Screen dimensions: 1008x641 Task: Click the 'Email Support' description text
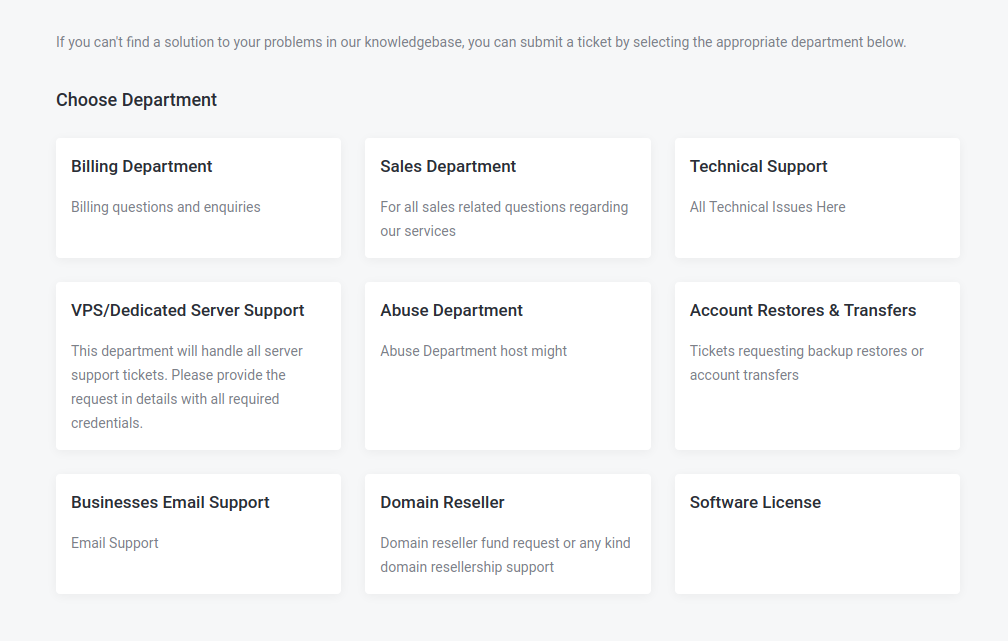coord(114,543)
